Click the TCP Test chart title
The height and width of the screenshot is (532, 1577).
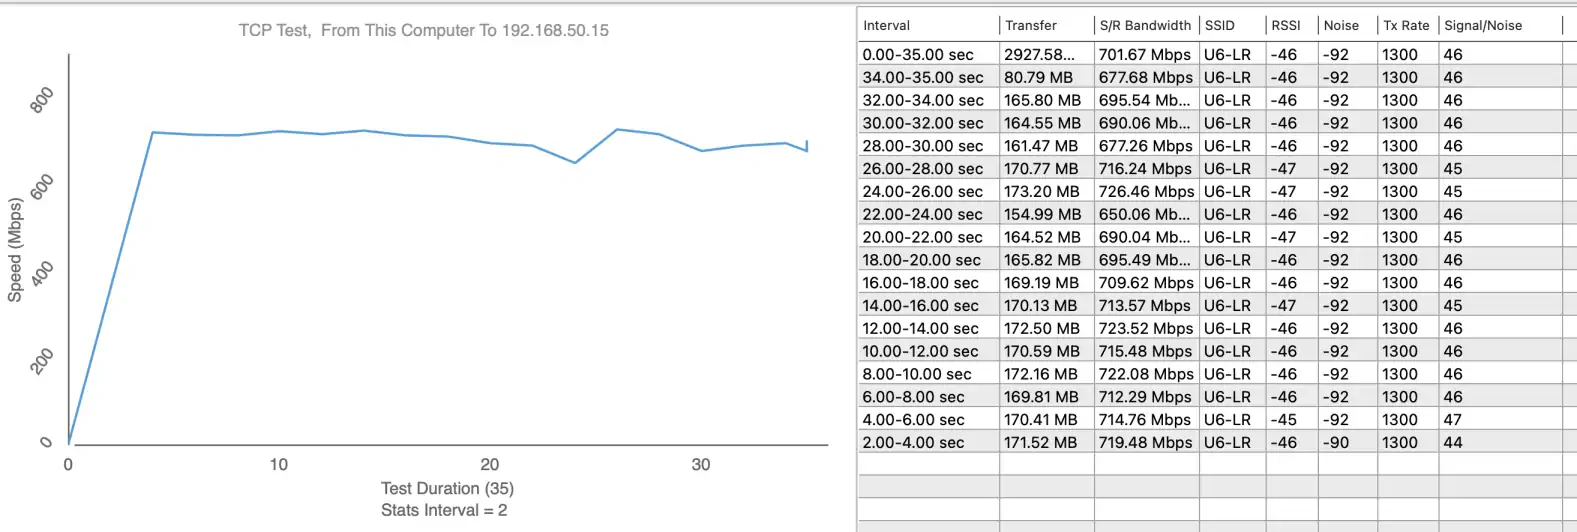[x=423, y=31]
